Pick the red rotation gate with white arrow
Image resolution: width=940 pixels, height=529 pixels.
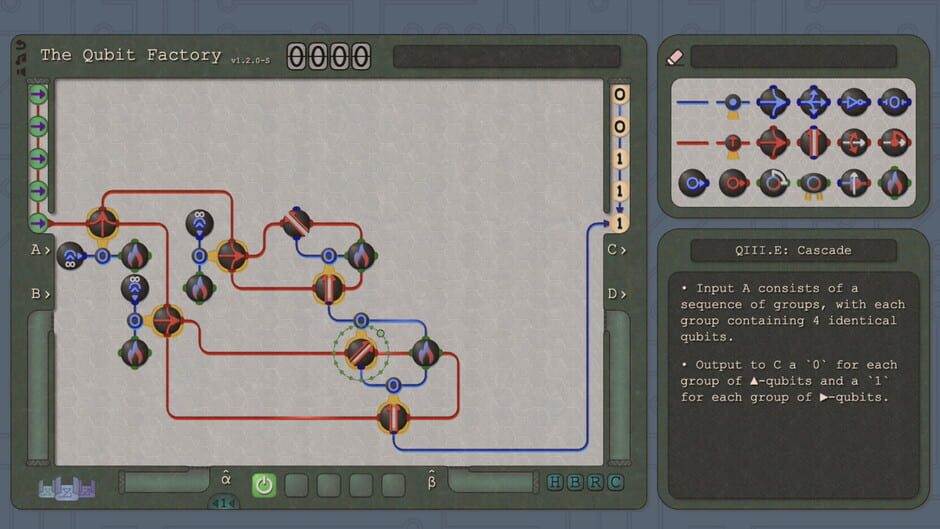[854, 143]
